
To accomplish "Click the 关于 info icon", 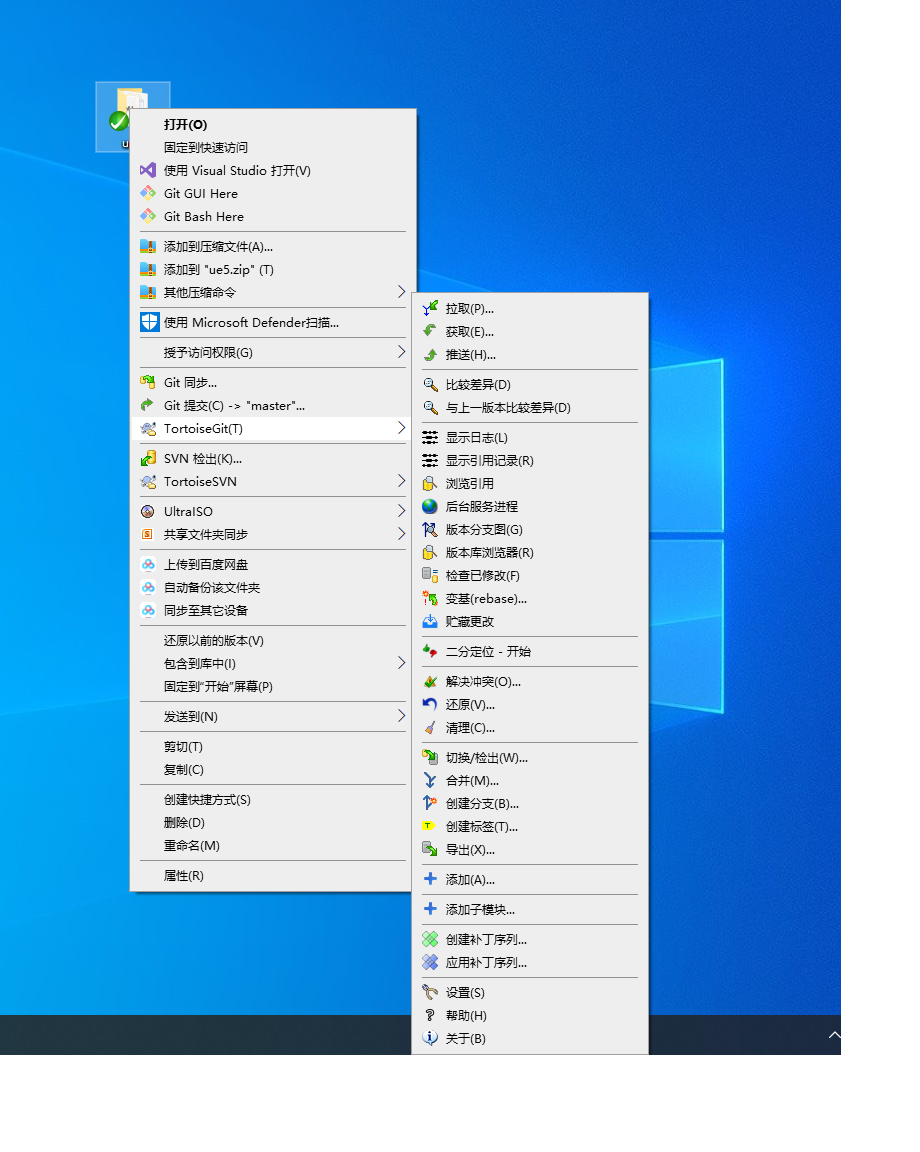I will coord(430,1039).
